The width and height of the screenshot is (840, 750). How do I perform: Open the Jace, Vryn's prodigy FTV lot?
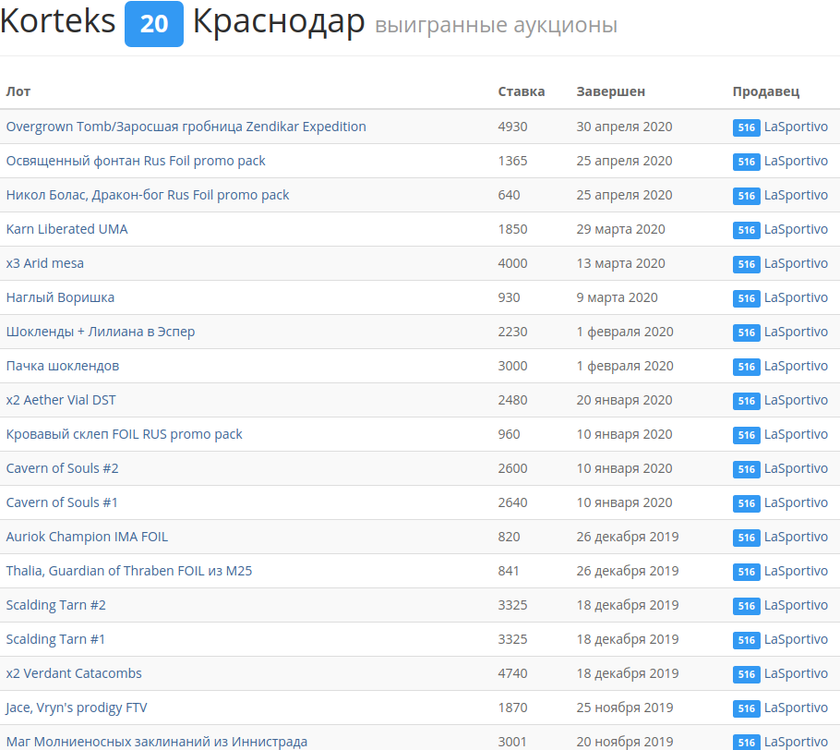pos(75,707)
